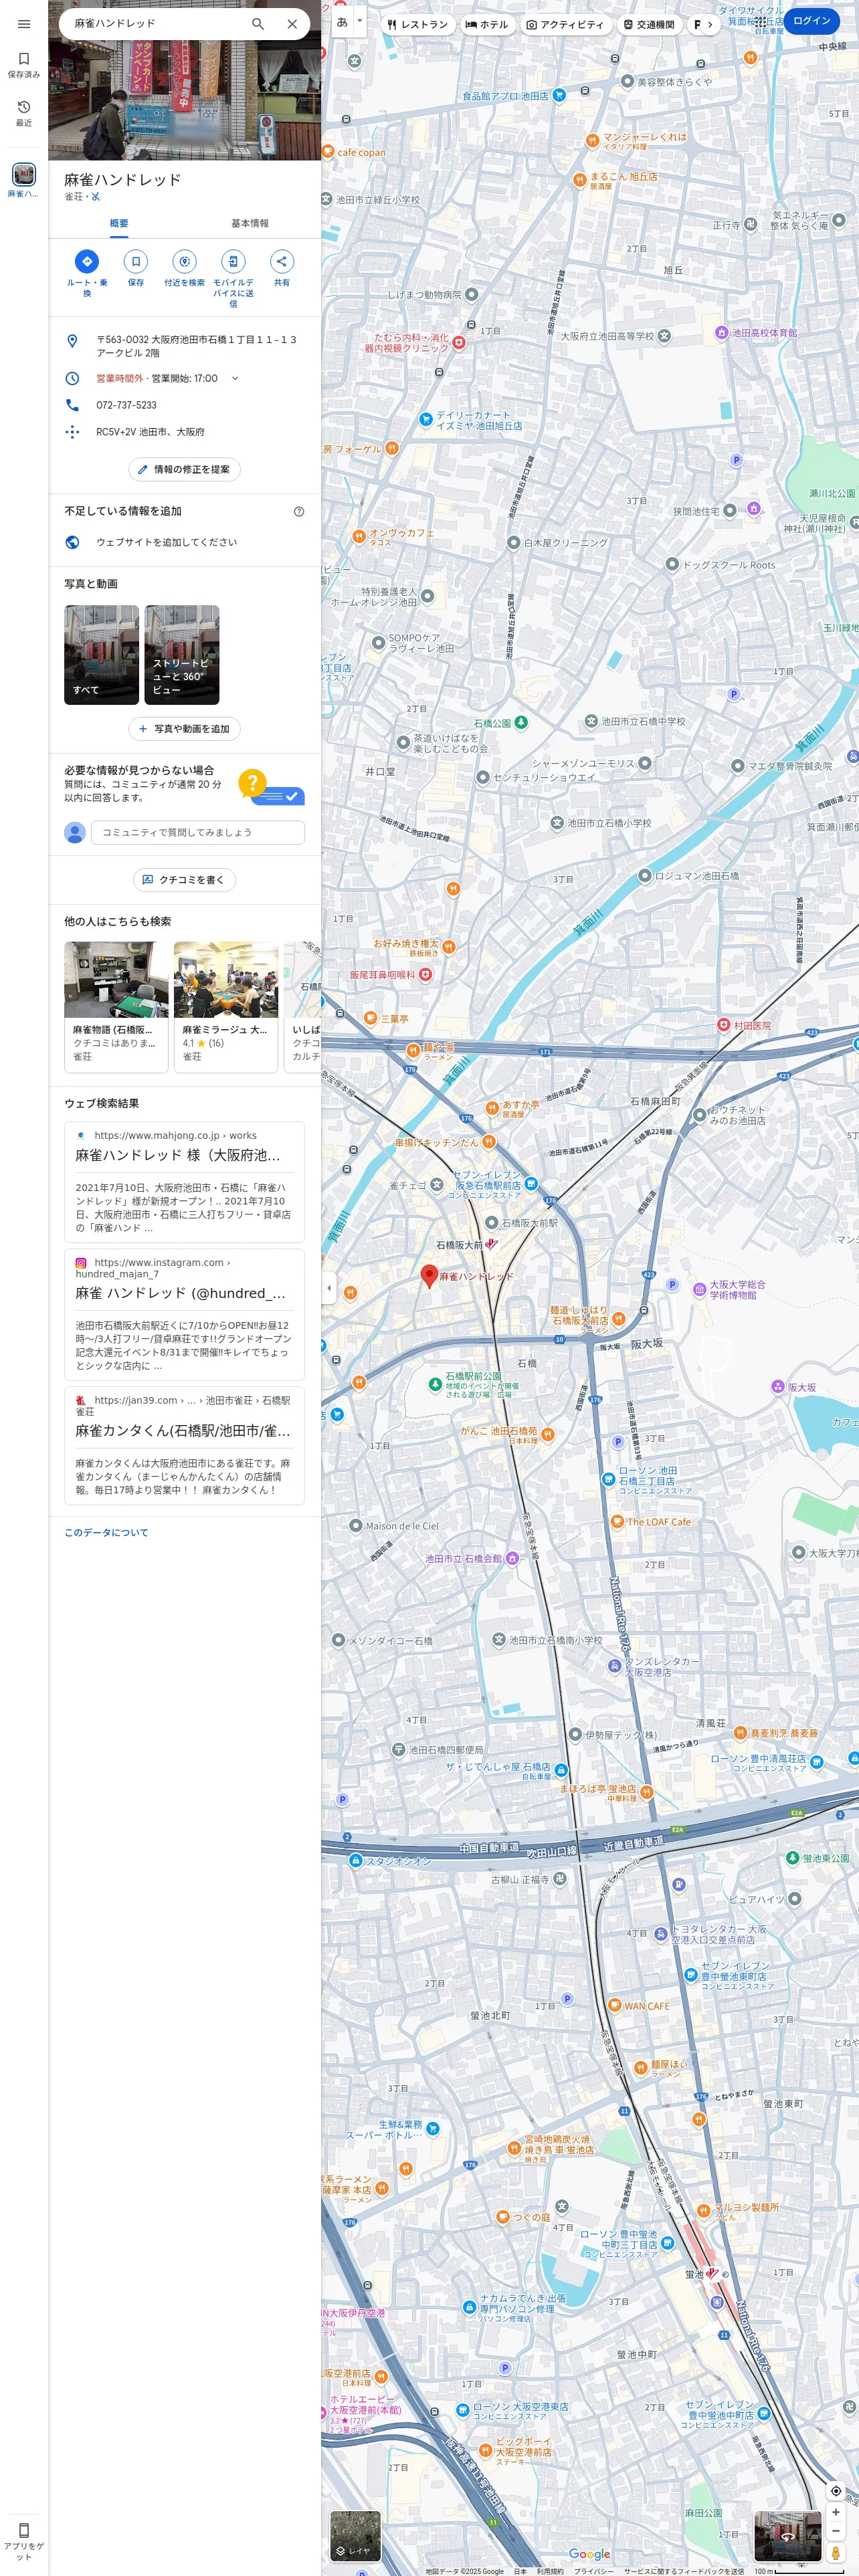Open the Street View 360° thumbnail

click(x=182, y=655)
